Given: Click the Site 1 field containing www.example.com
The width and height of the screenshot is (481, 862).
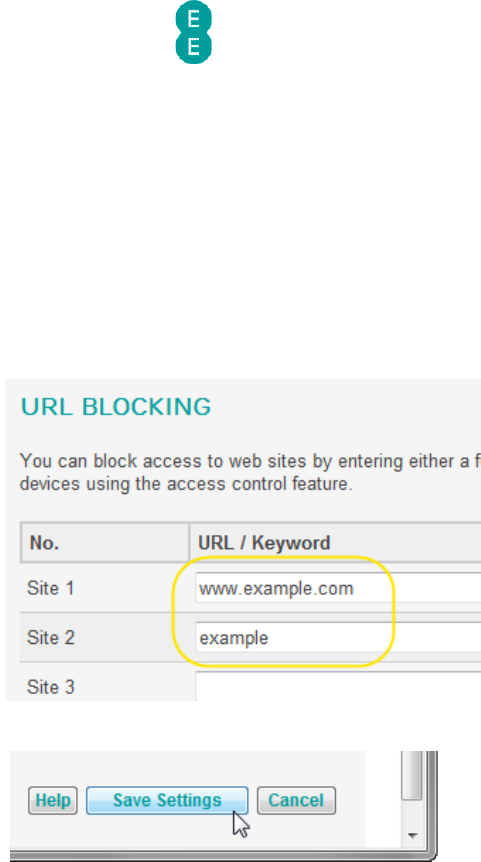Looking at the screenshot, I should [338, 588].
